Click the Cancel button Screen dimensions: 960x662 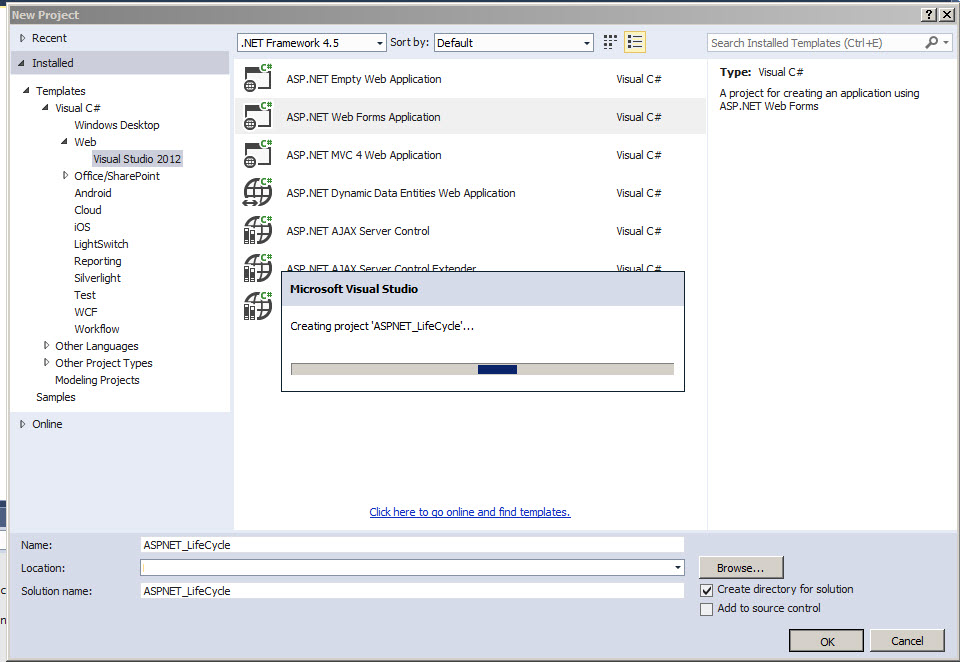(x=907, y=641)
